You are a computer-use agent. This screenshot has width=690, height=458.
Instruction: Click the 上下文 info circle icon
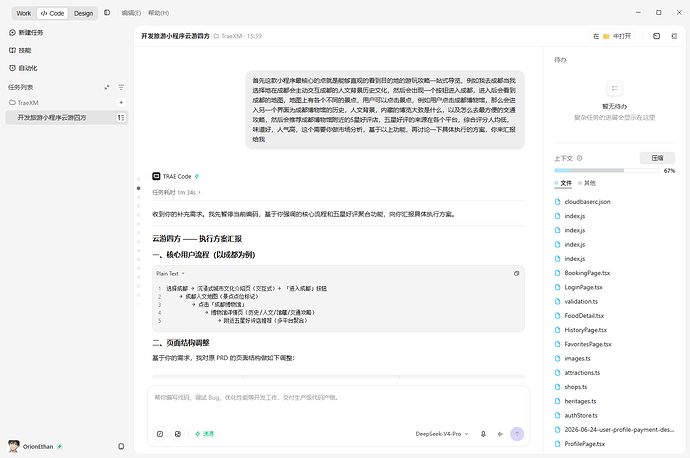(580, 158)
